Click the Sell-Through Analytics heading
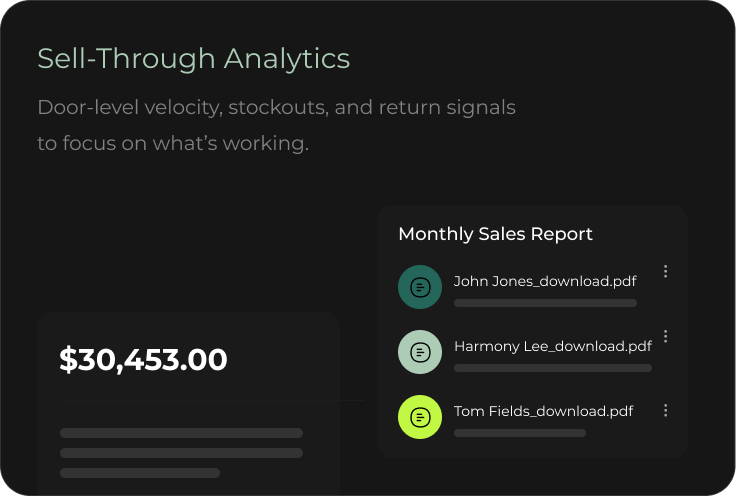This screenshot has width=736, height=496. click(193, 59)
